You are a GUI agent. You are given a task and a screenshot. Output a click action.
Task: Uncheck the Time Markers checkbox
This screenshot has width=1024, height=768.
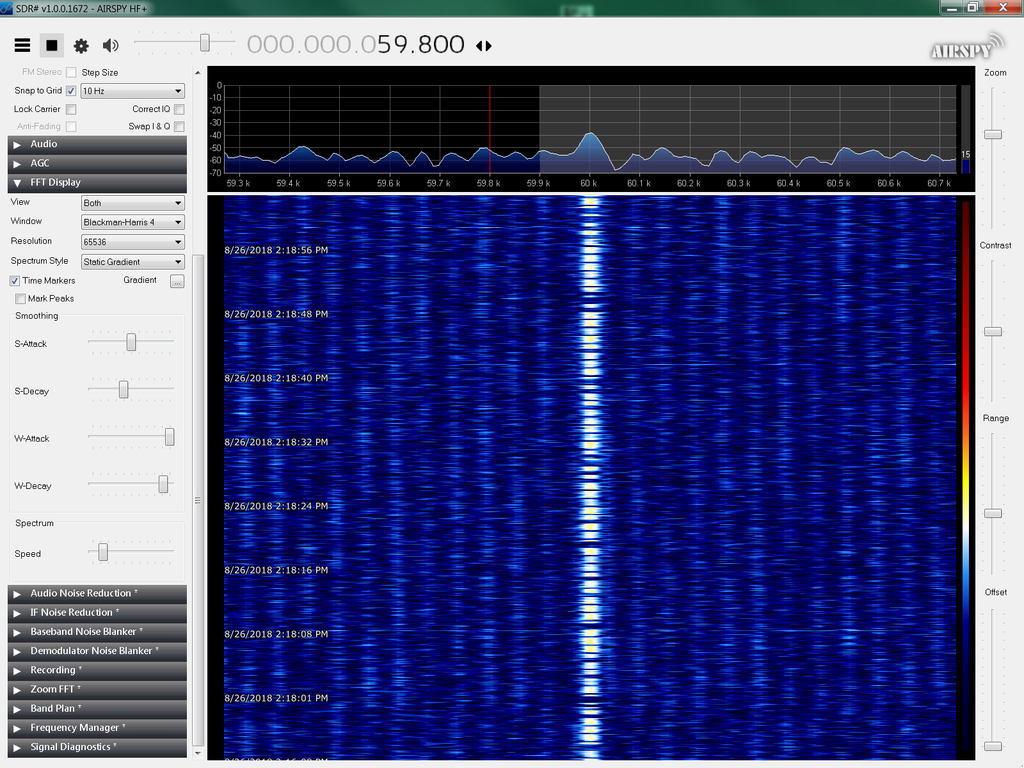coord(14,281)
